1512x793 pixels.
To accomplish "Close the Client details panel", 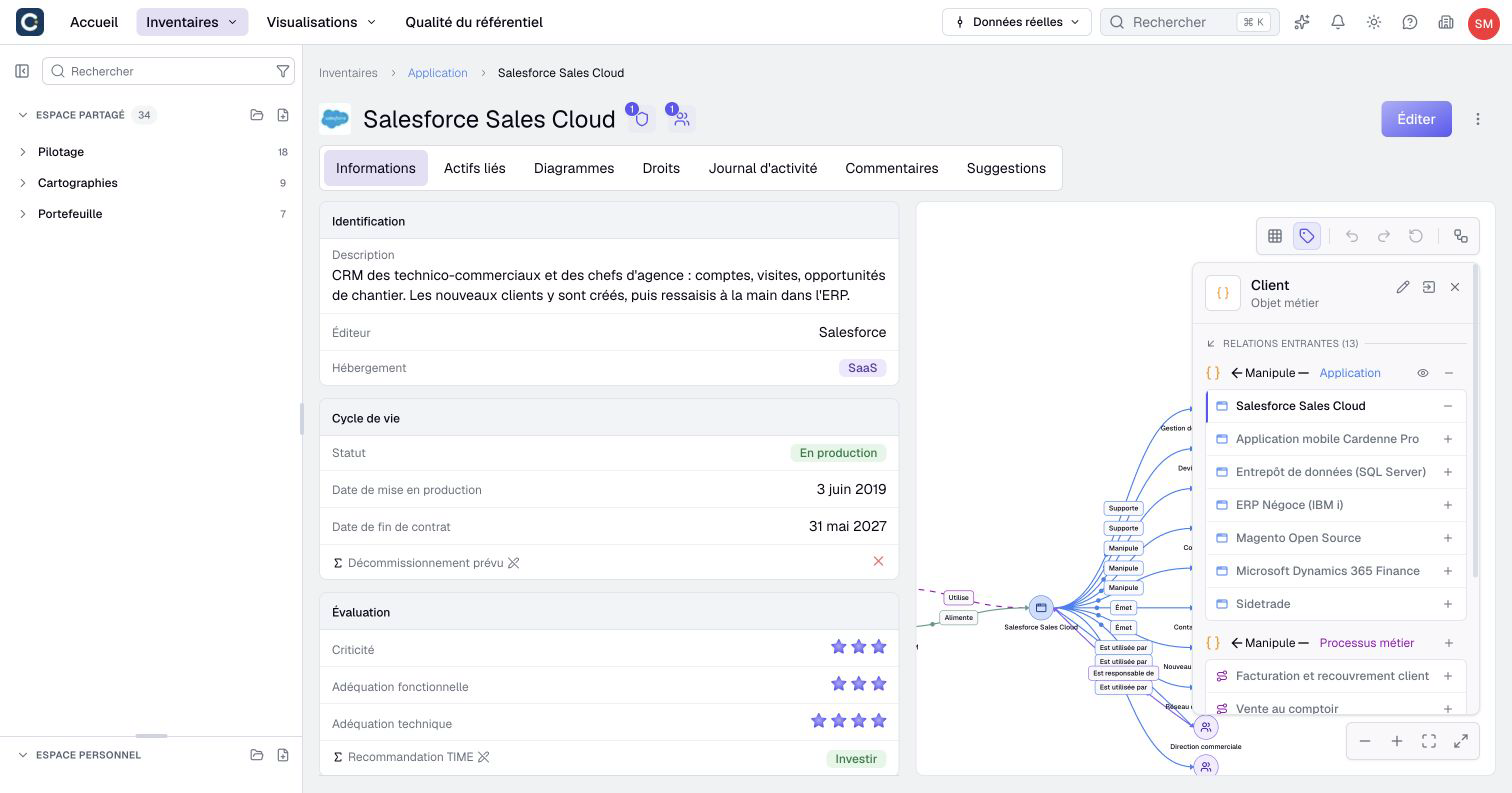I will pos(1455,287).
